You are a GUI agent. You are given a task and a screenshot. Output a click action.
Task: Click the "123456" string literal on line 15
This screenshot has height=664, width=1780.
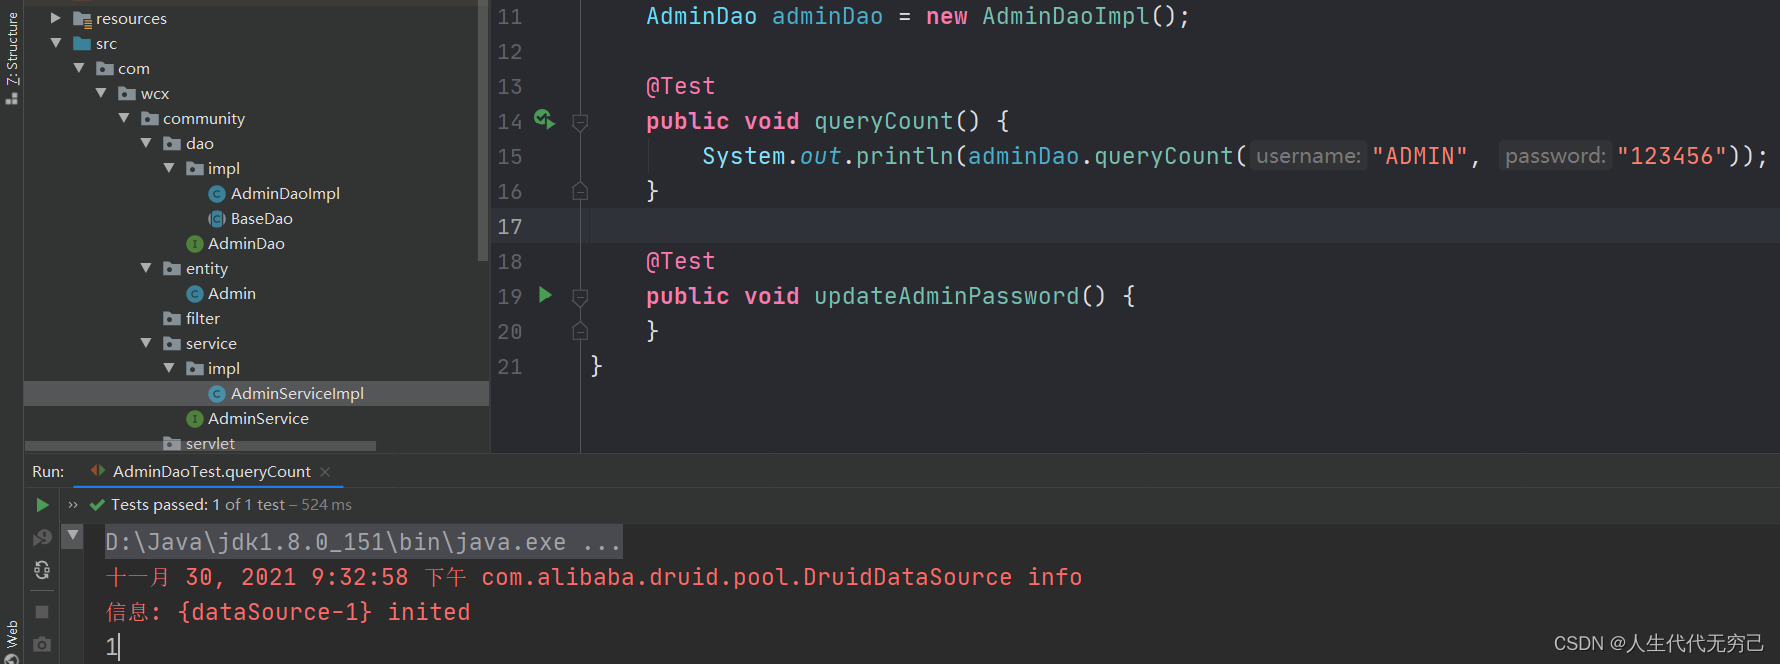[x=1672, y=156]
